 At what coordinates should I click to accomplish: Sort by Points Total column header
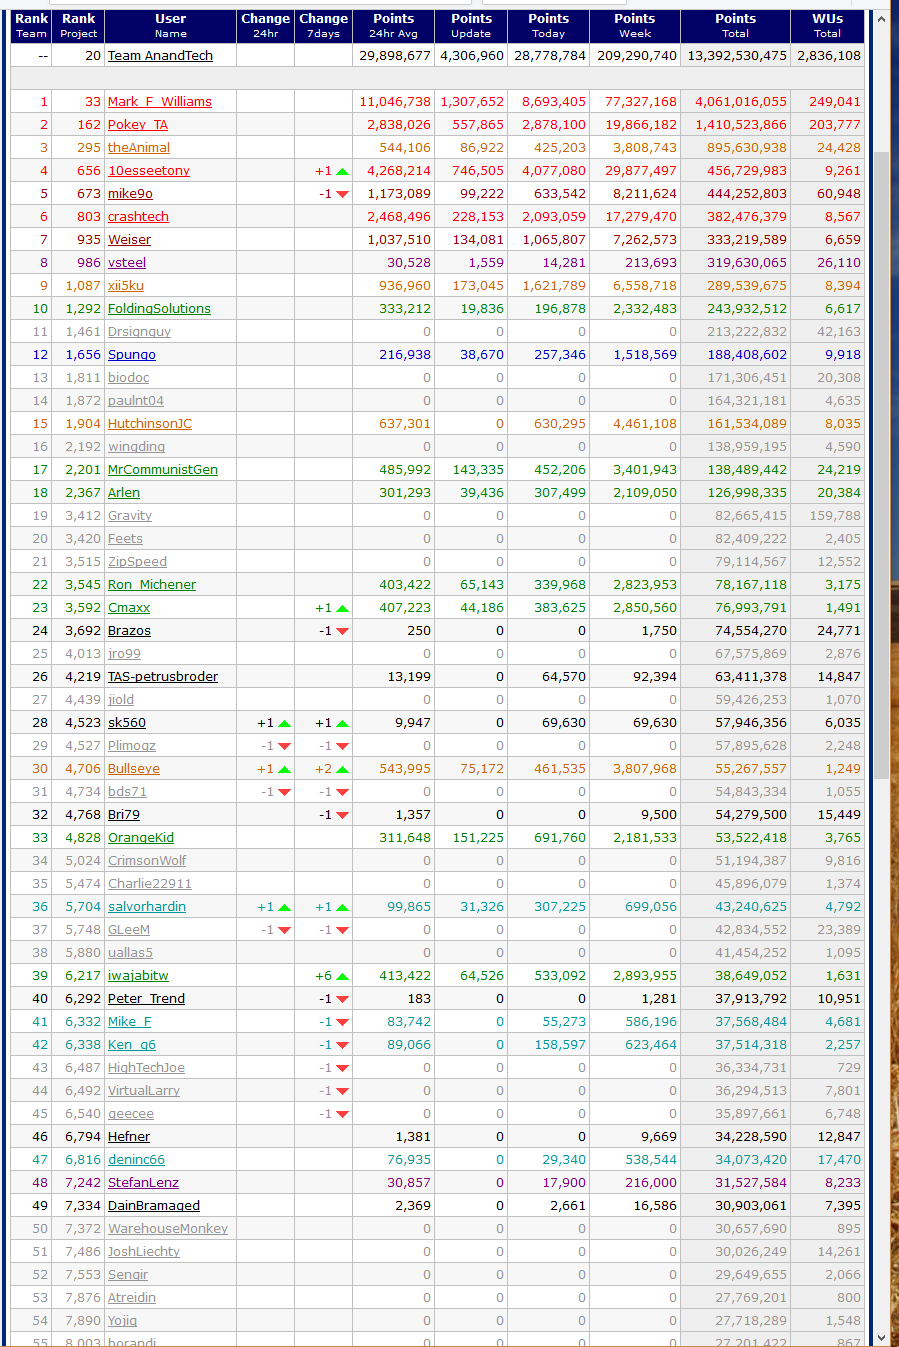pyautogui.click(x=735, y=26)
